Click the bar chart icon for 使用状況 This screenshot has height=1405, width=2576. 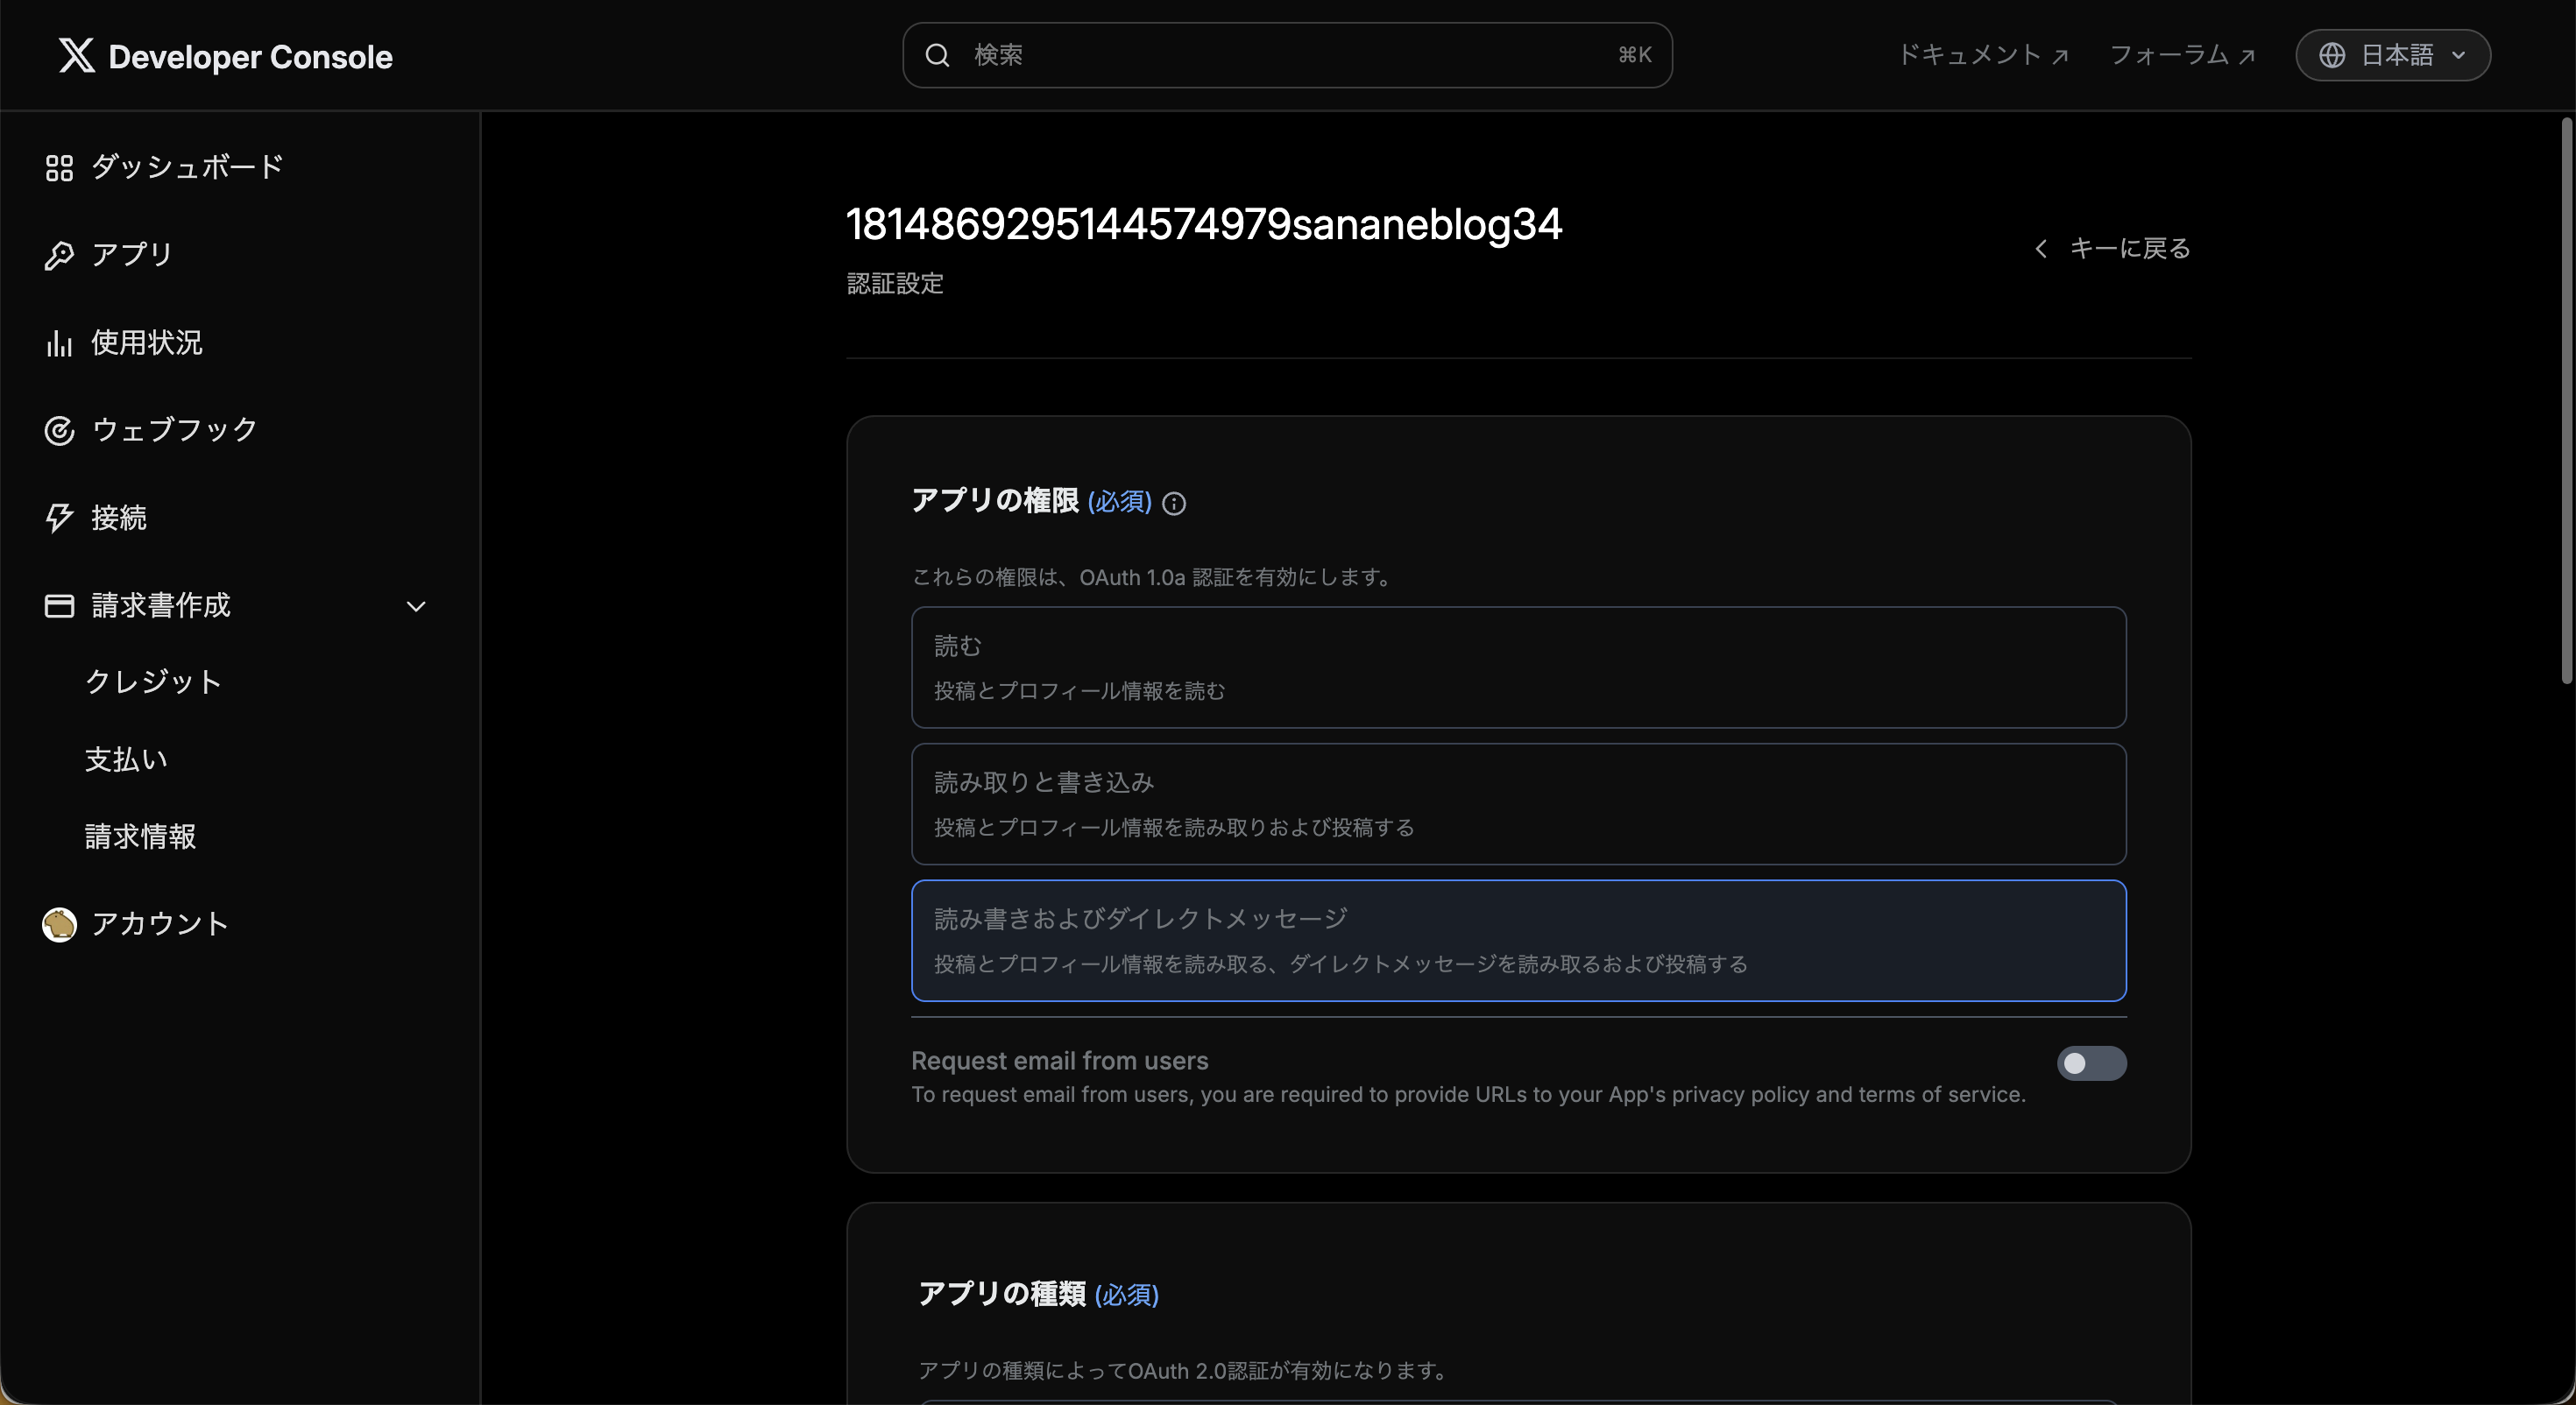point(59,344)
